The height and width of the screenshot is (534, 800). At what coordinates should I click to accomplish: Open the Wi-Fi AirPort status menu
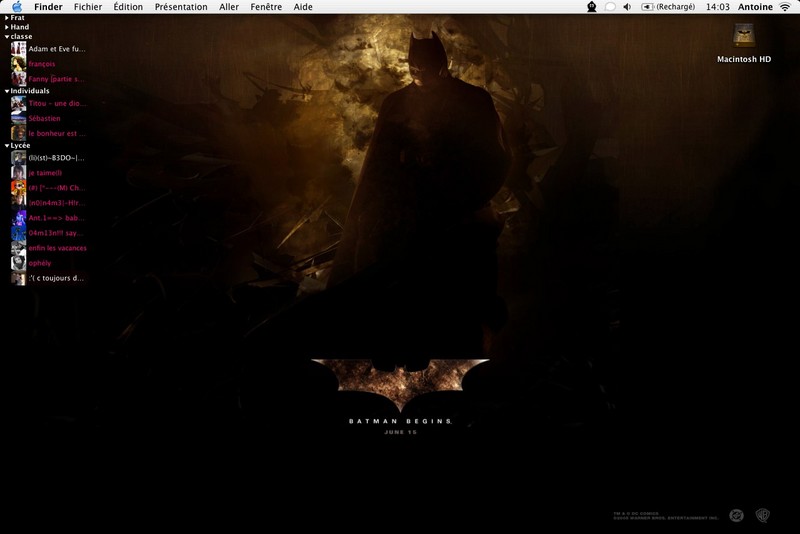coord(785,7)
